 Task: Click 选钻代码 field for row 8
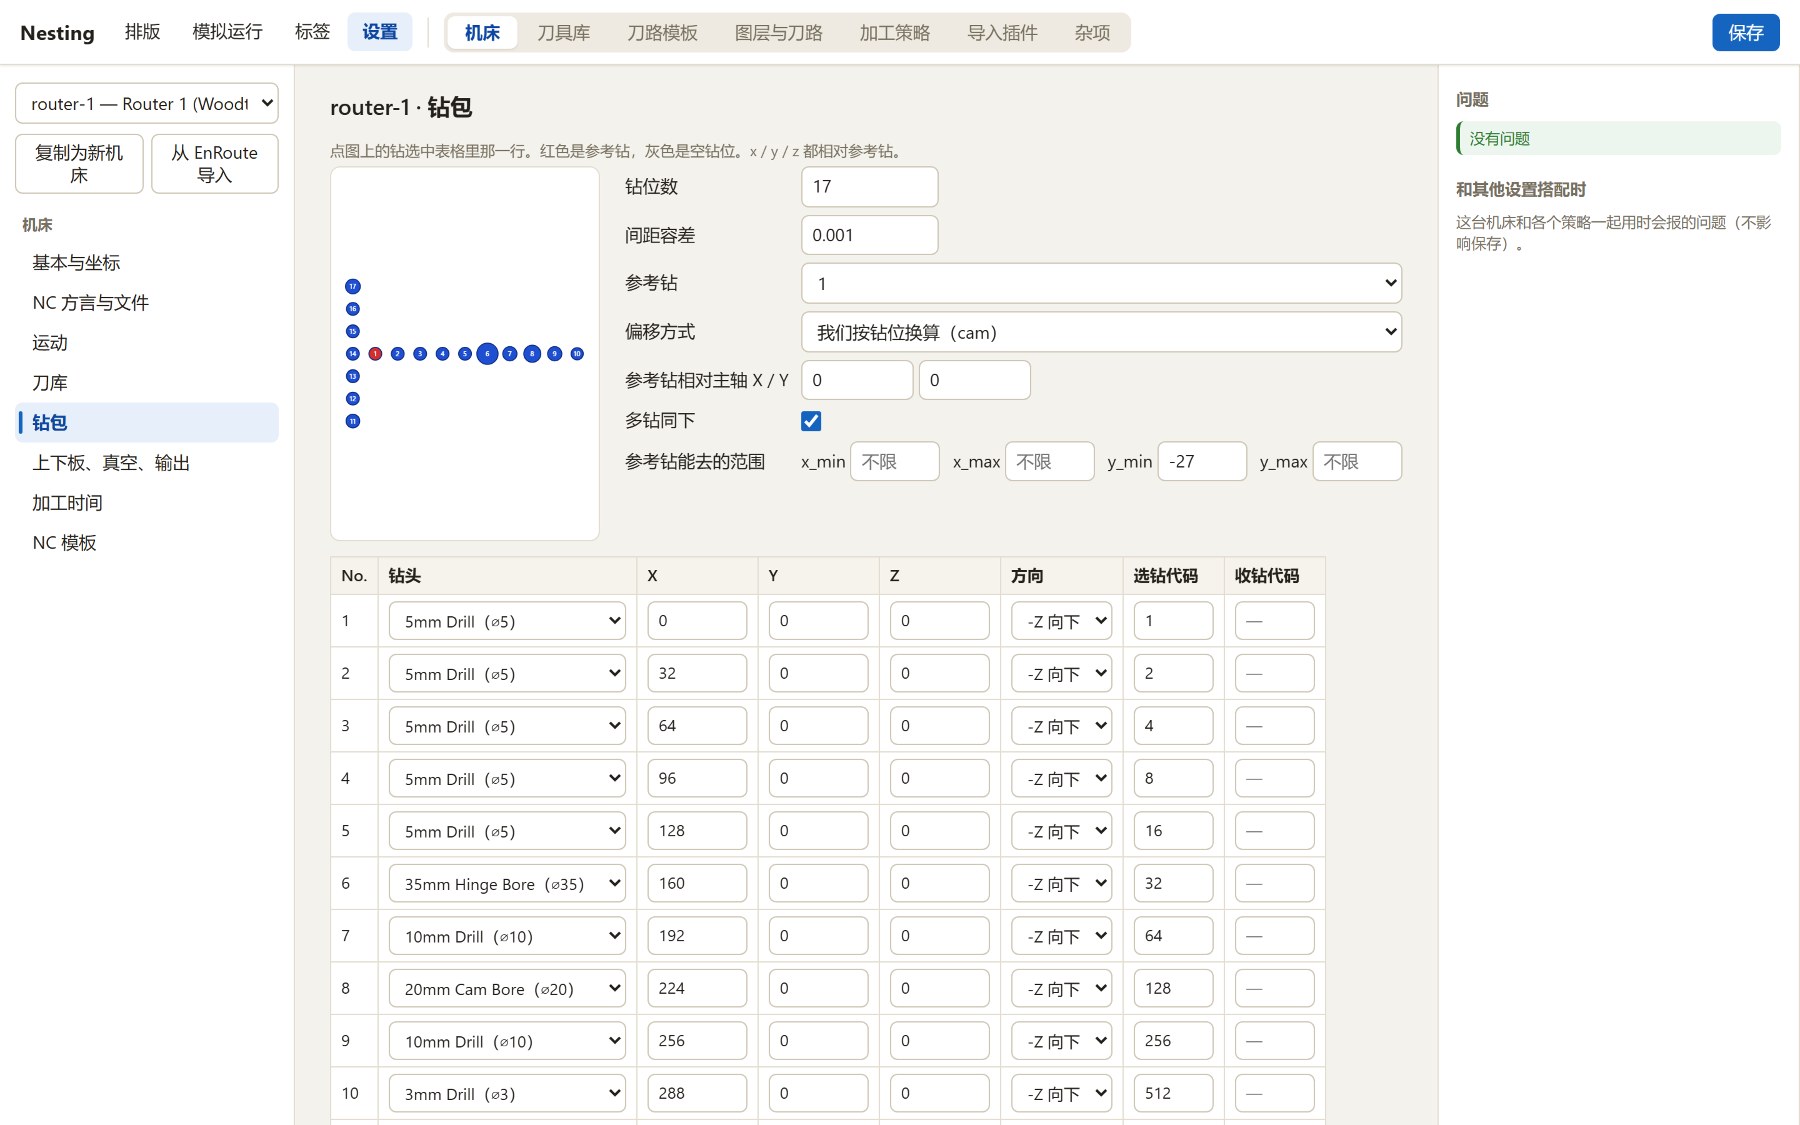[x=1173, y=988]
